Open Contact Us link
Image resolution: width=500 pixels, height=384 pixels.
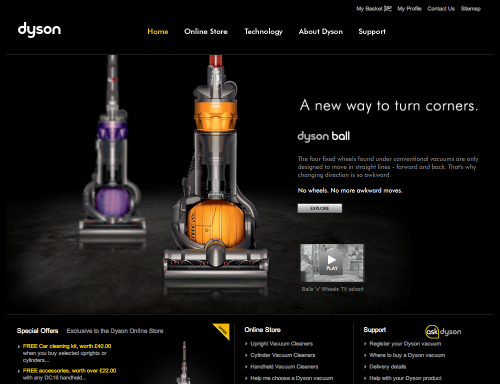441,9
